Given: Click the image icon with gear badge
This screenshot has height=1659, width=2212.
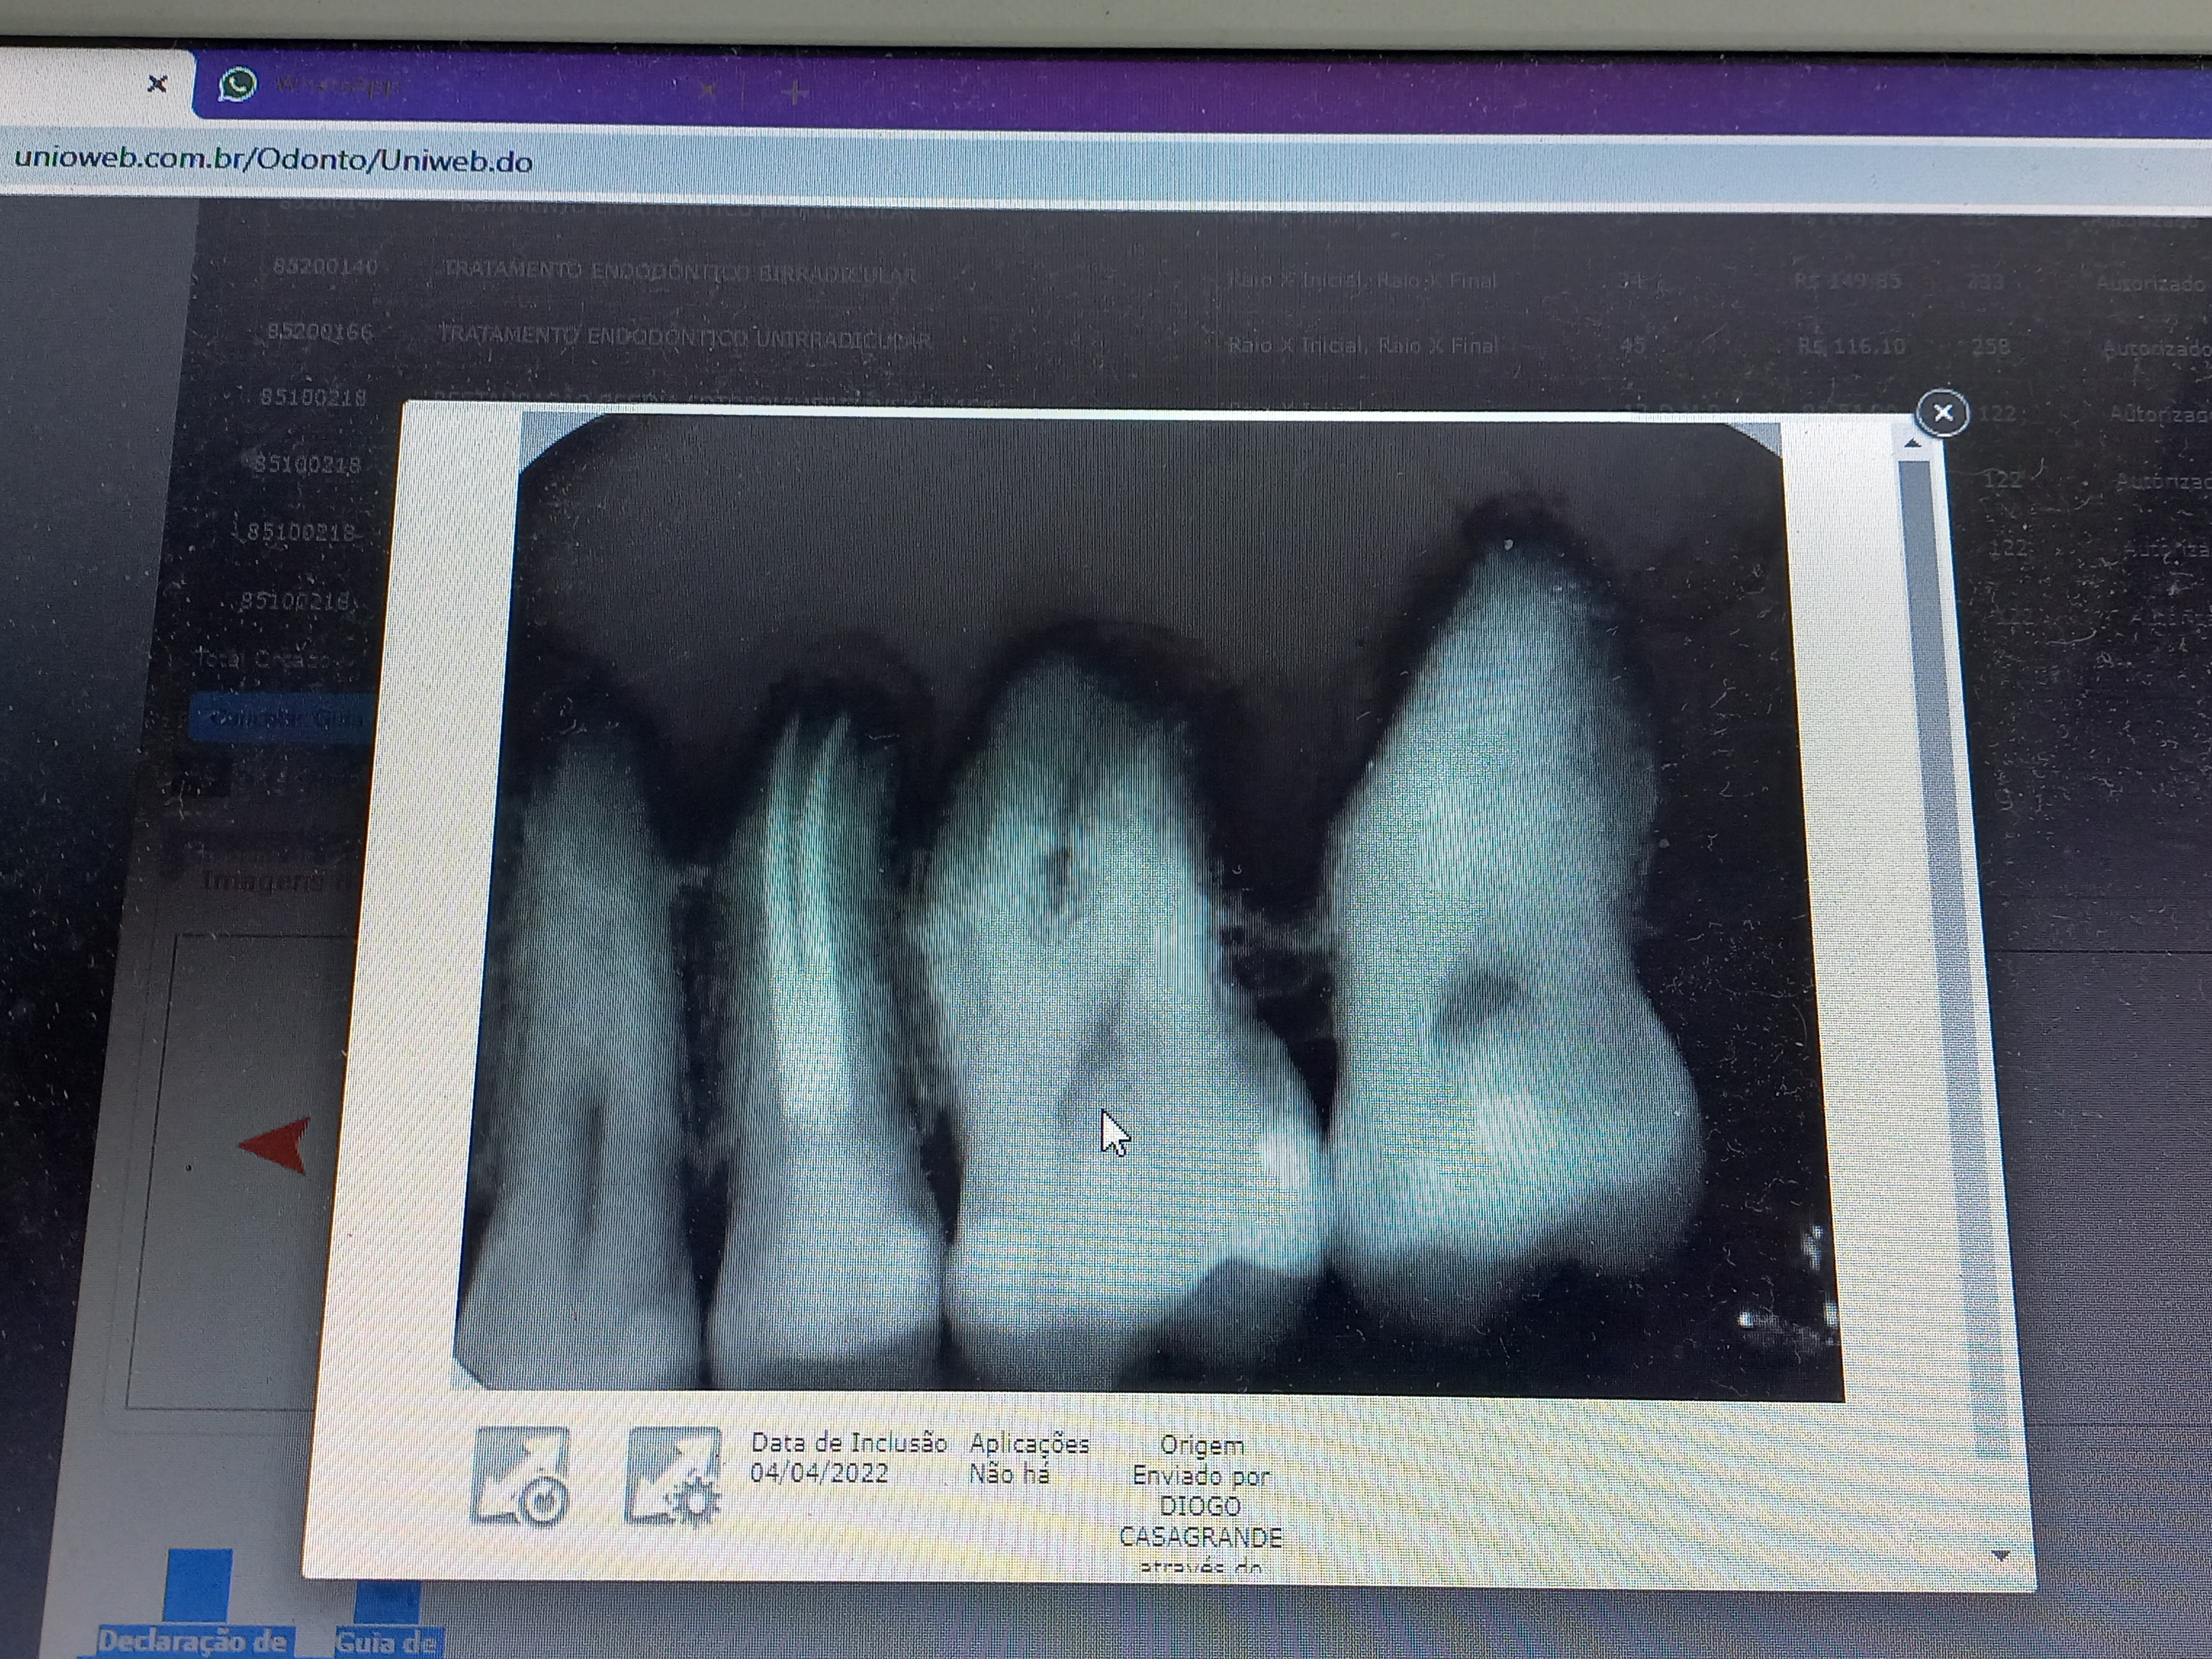Looking at the screenshot, I should tap(673, 1476).
